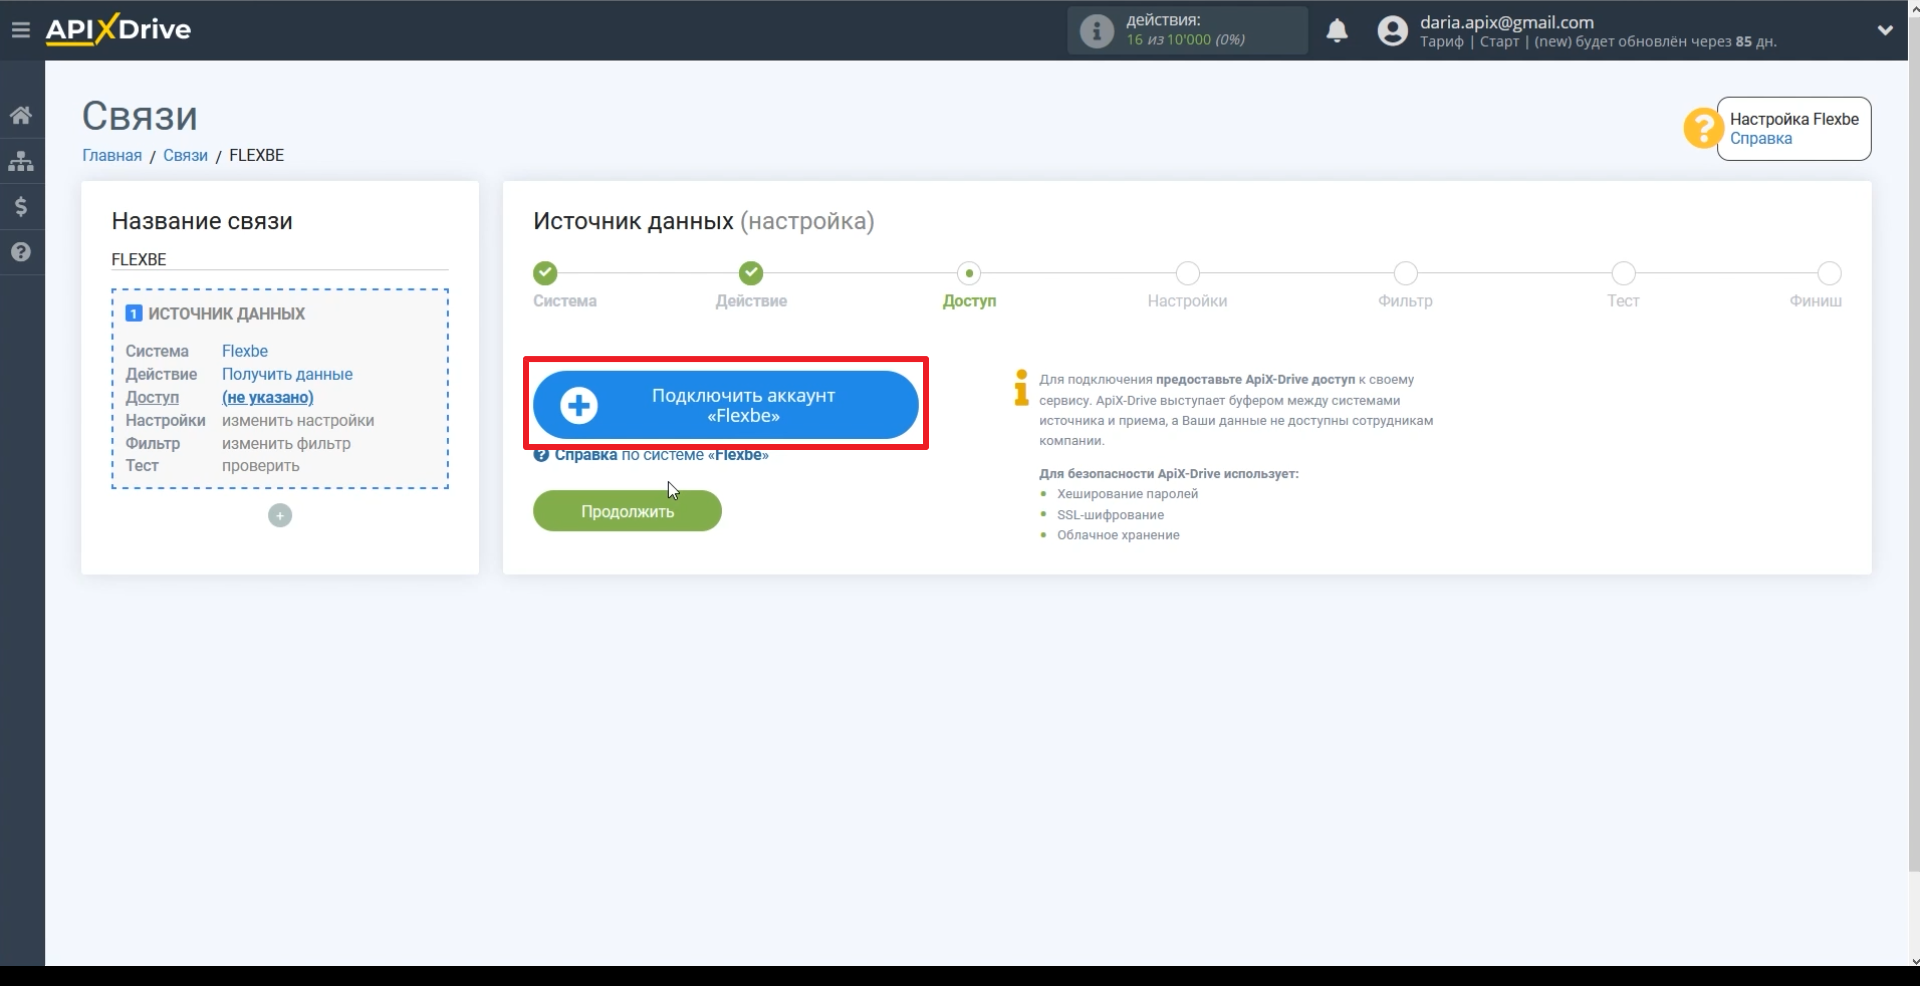Open the Справка link in Flexbe help box
Viewport: 1920px width, 986px height.
click(1761, 139)
